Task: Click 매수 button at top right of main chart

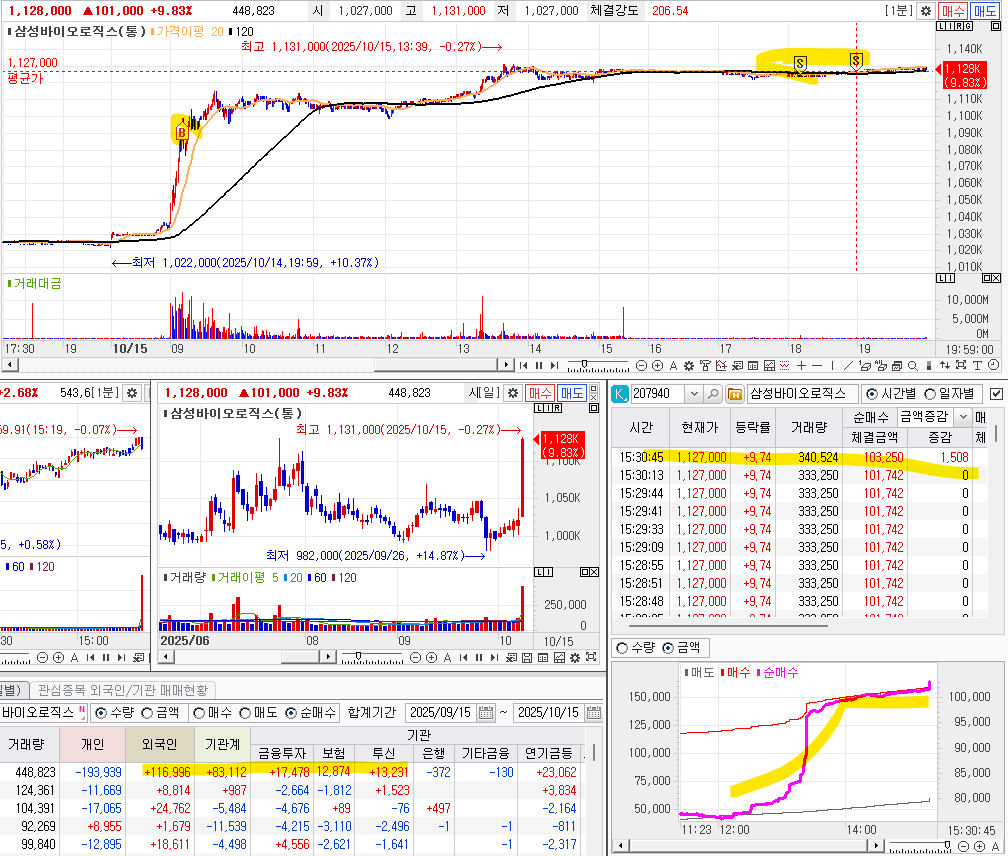Action: pyautogui.click(x=953, y=11)
